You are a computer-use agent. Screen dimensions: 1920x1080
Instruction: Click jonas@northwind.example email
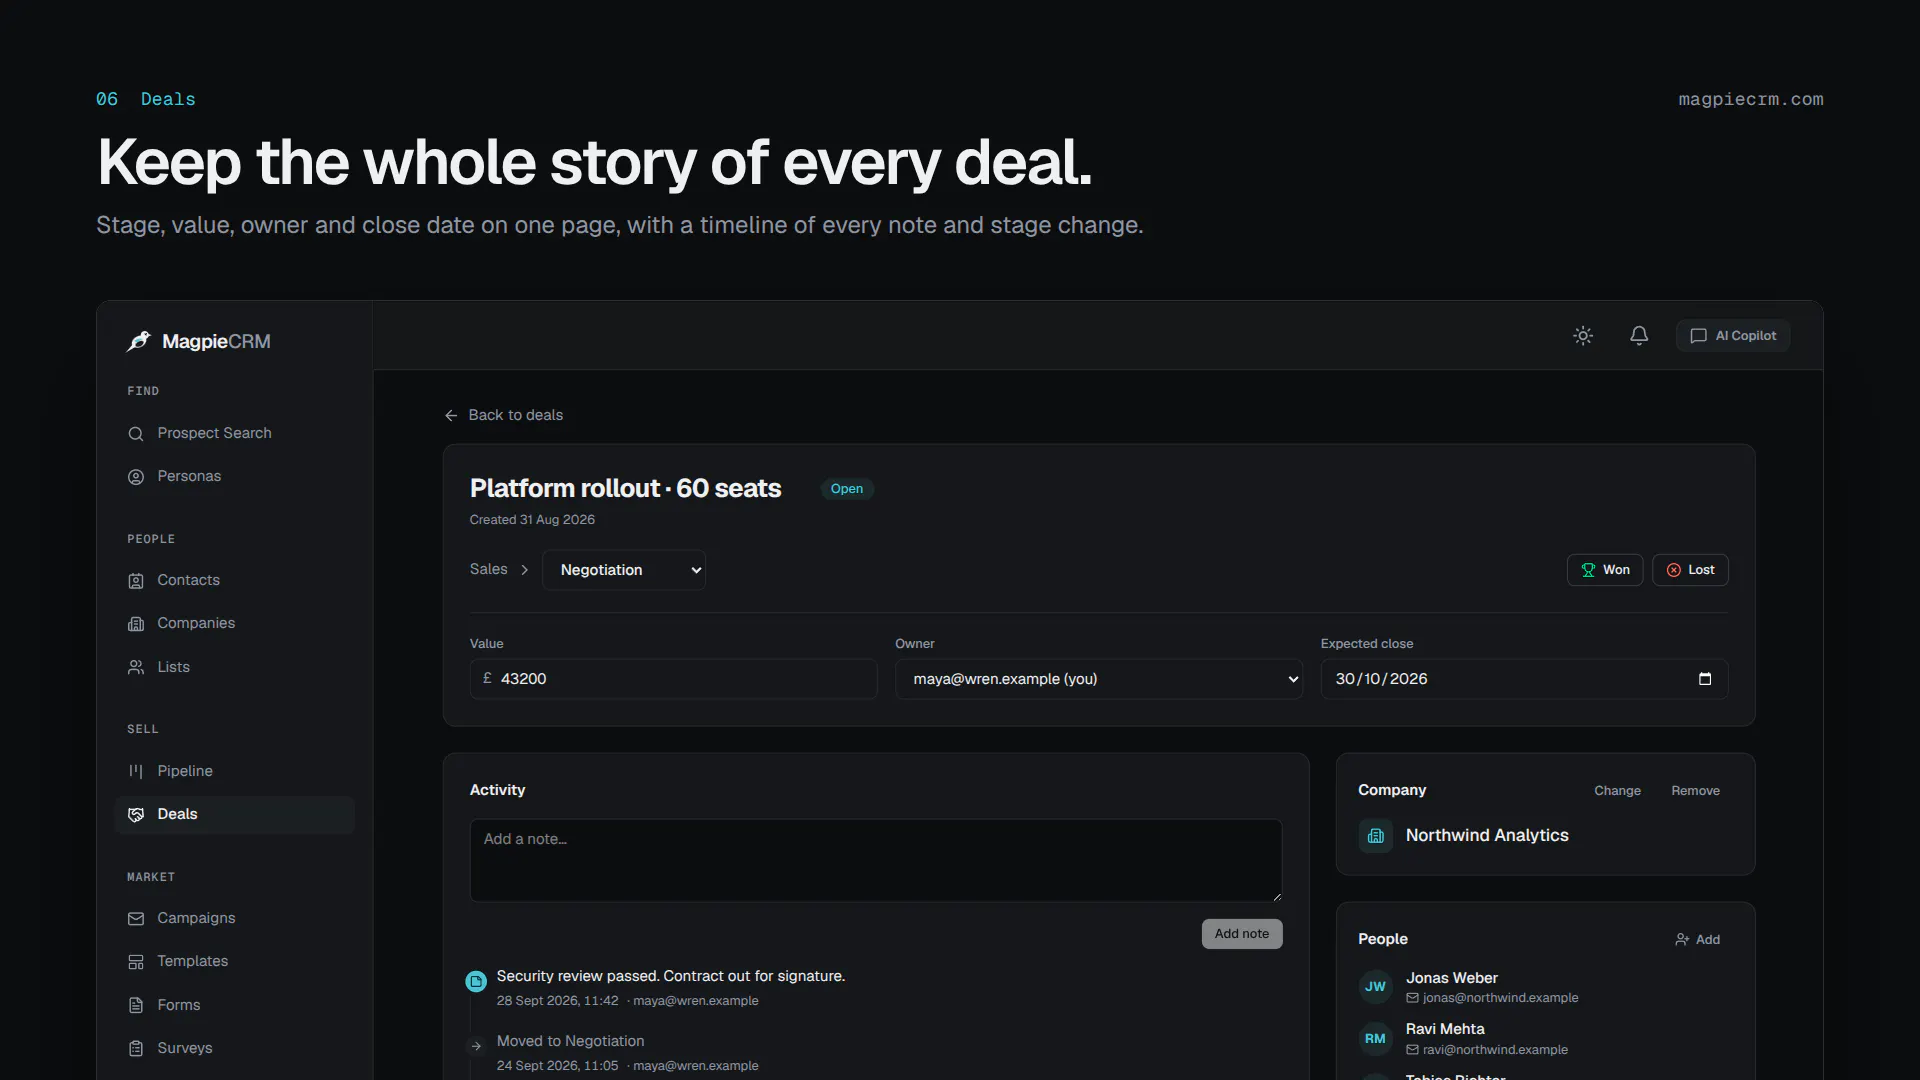[1500, 998]
